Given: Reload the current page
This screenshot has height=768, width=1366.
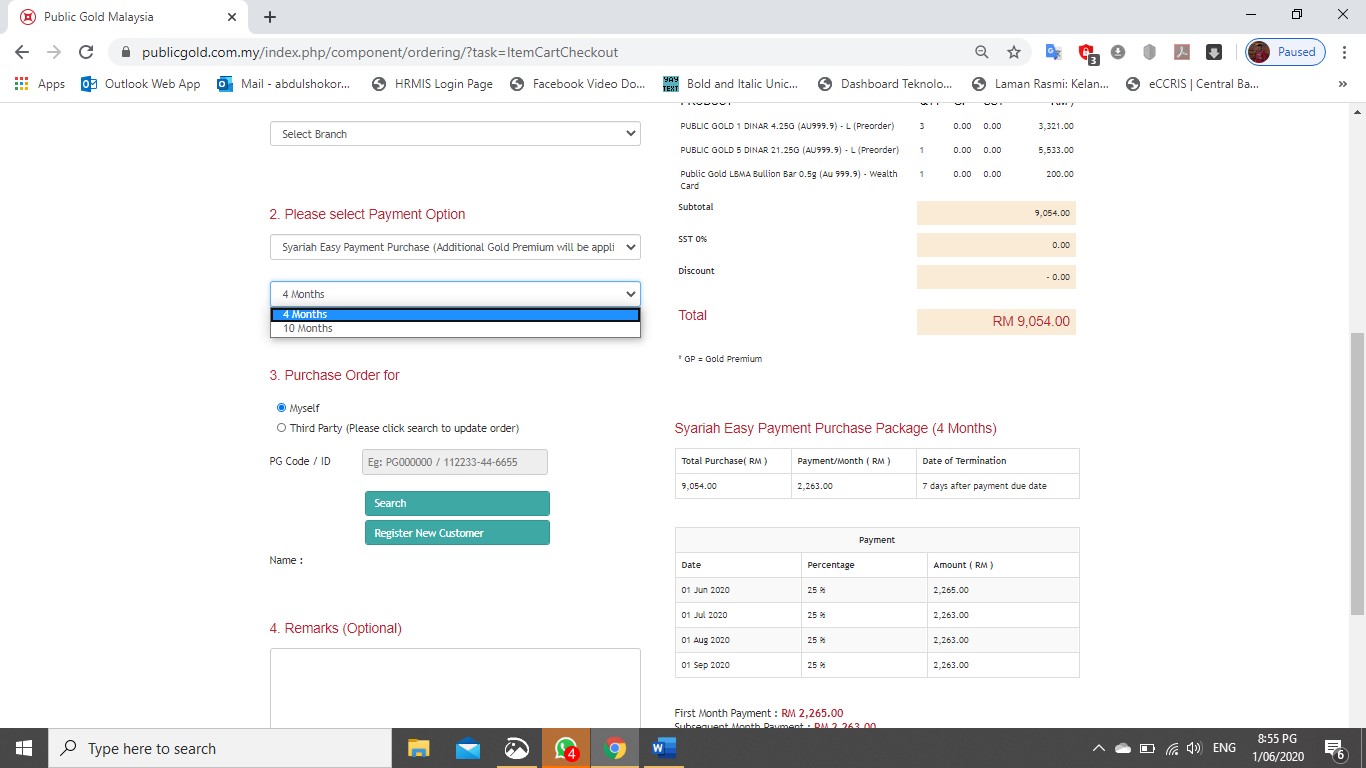Looking at the screenshot, I should tap(86, 52).
